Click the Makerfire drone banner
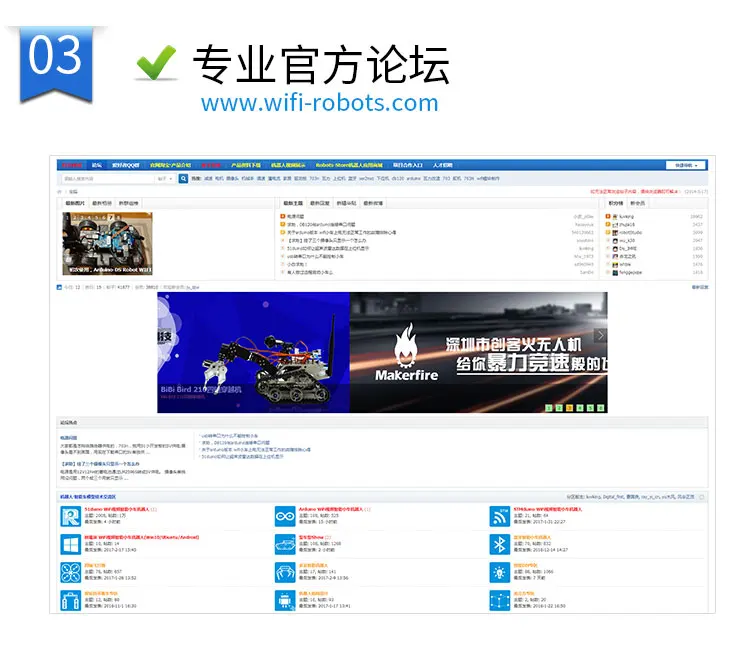750x646 pixels. coord(479,352)
